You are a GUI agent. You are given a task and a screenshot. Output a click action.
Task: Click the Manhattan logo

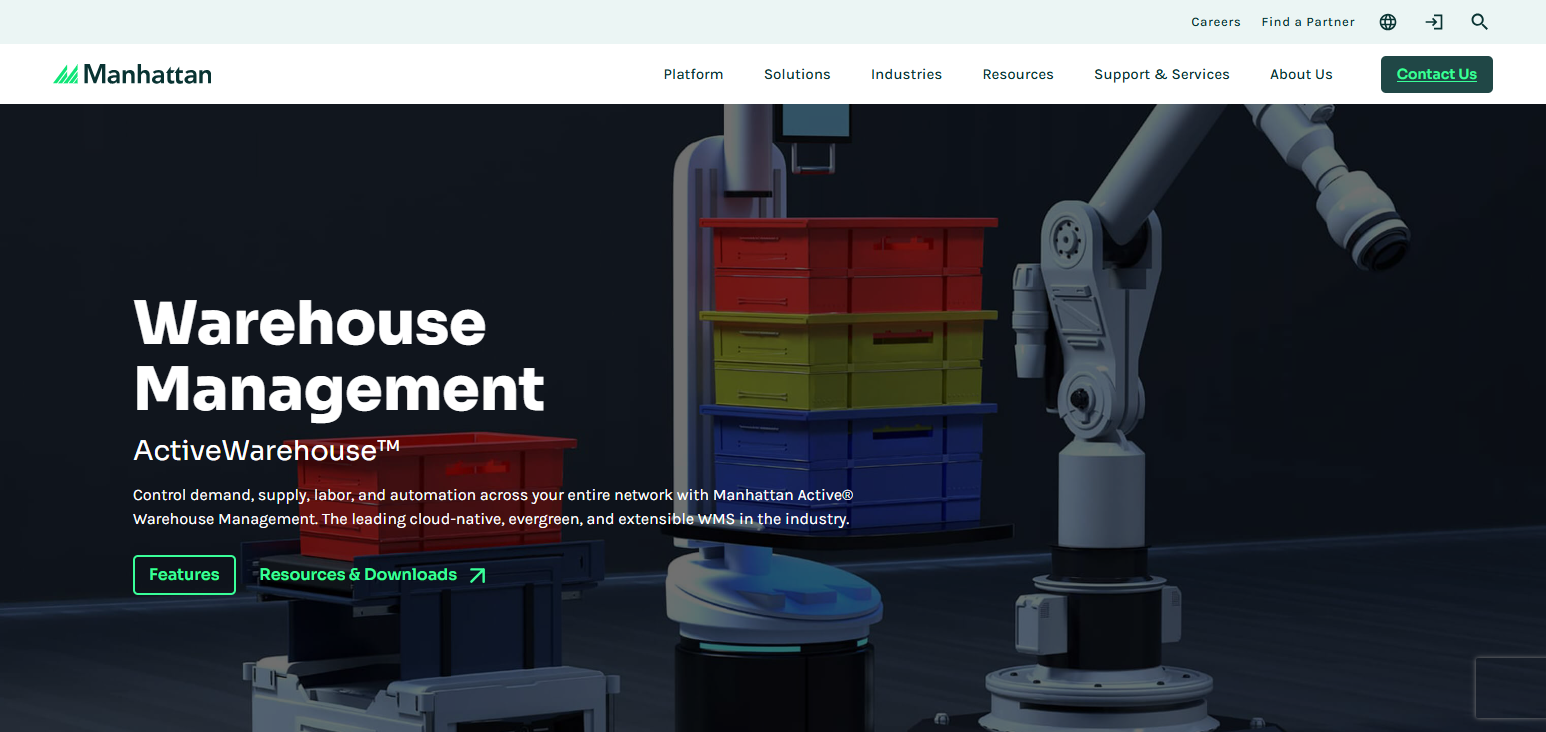[132, 74]
